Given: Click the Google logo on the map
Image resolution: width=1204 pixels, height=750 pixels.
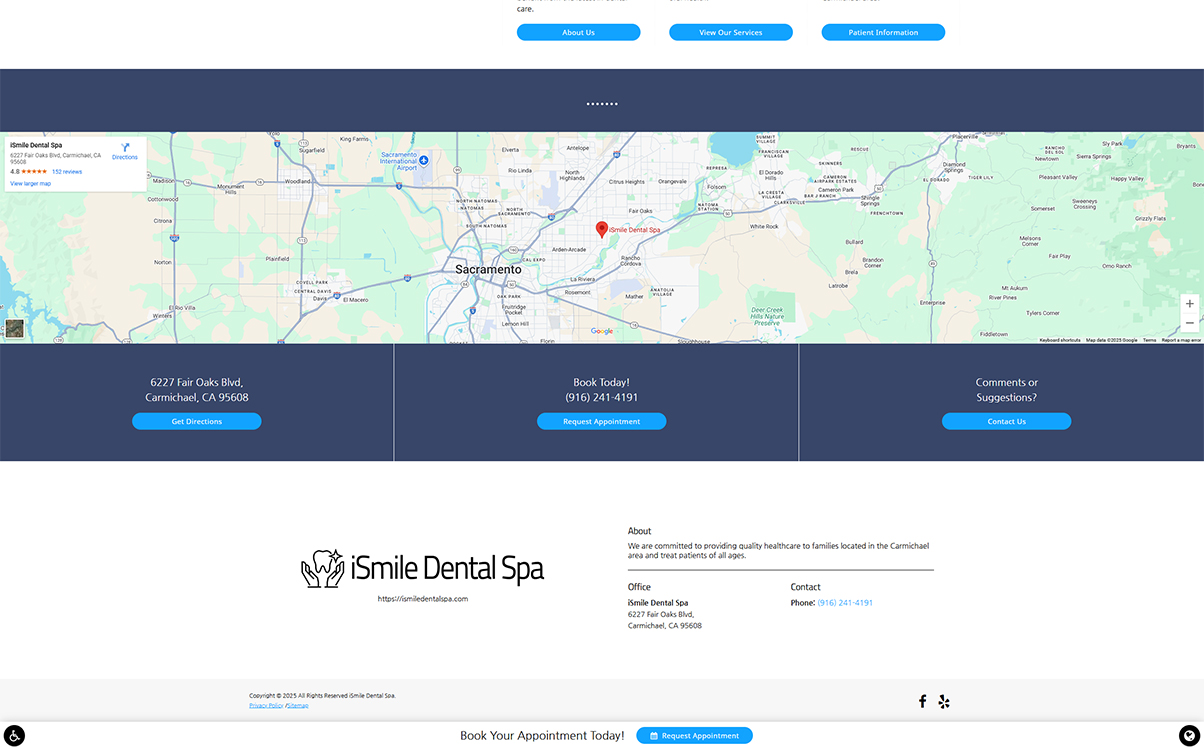Looking at the screenshot, I should pos(601,330).
